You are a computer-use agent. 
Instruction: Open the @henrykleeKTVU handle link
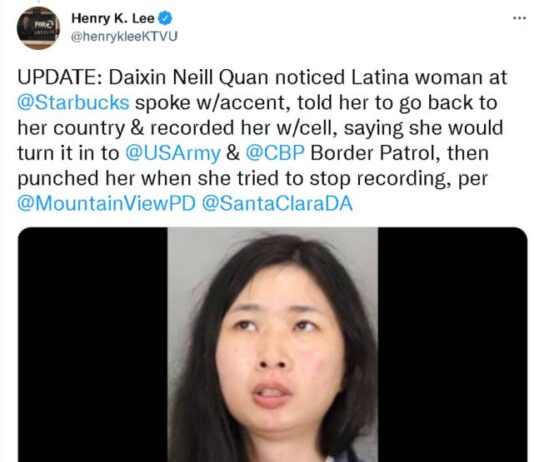click(124, 36)
